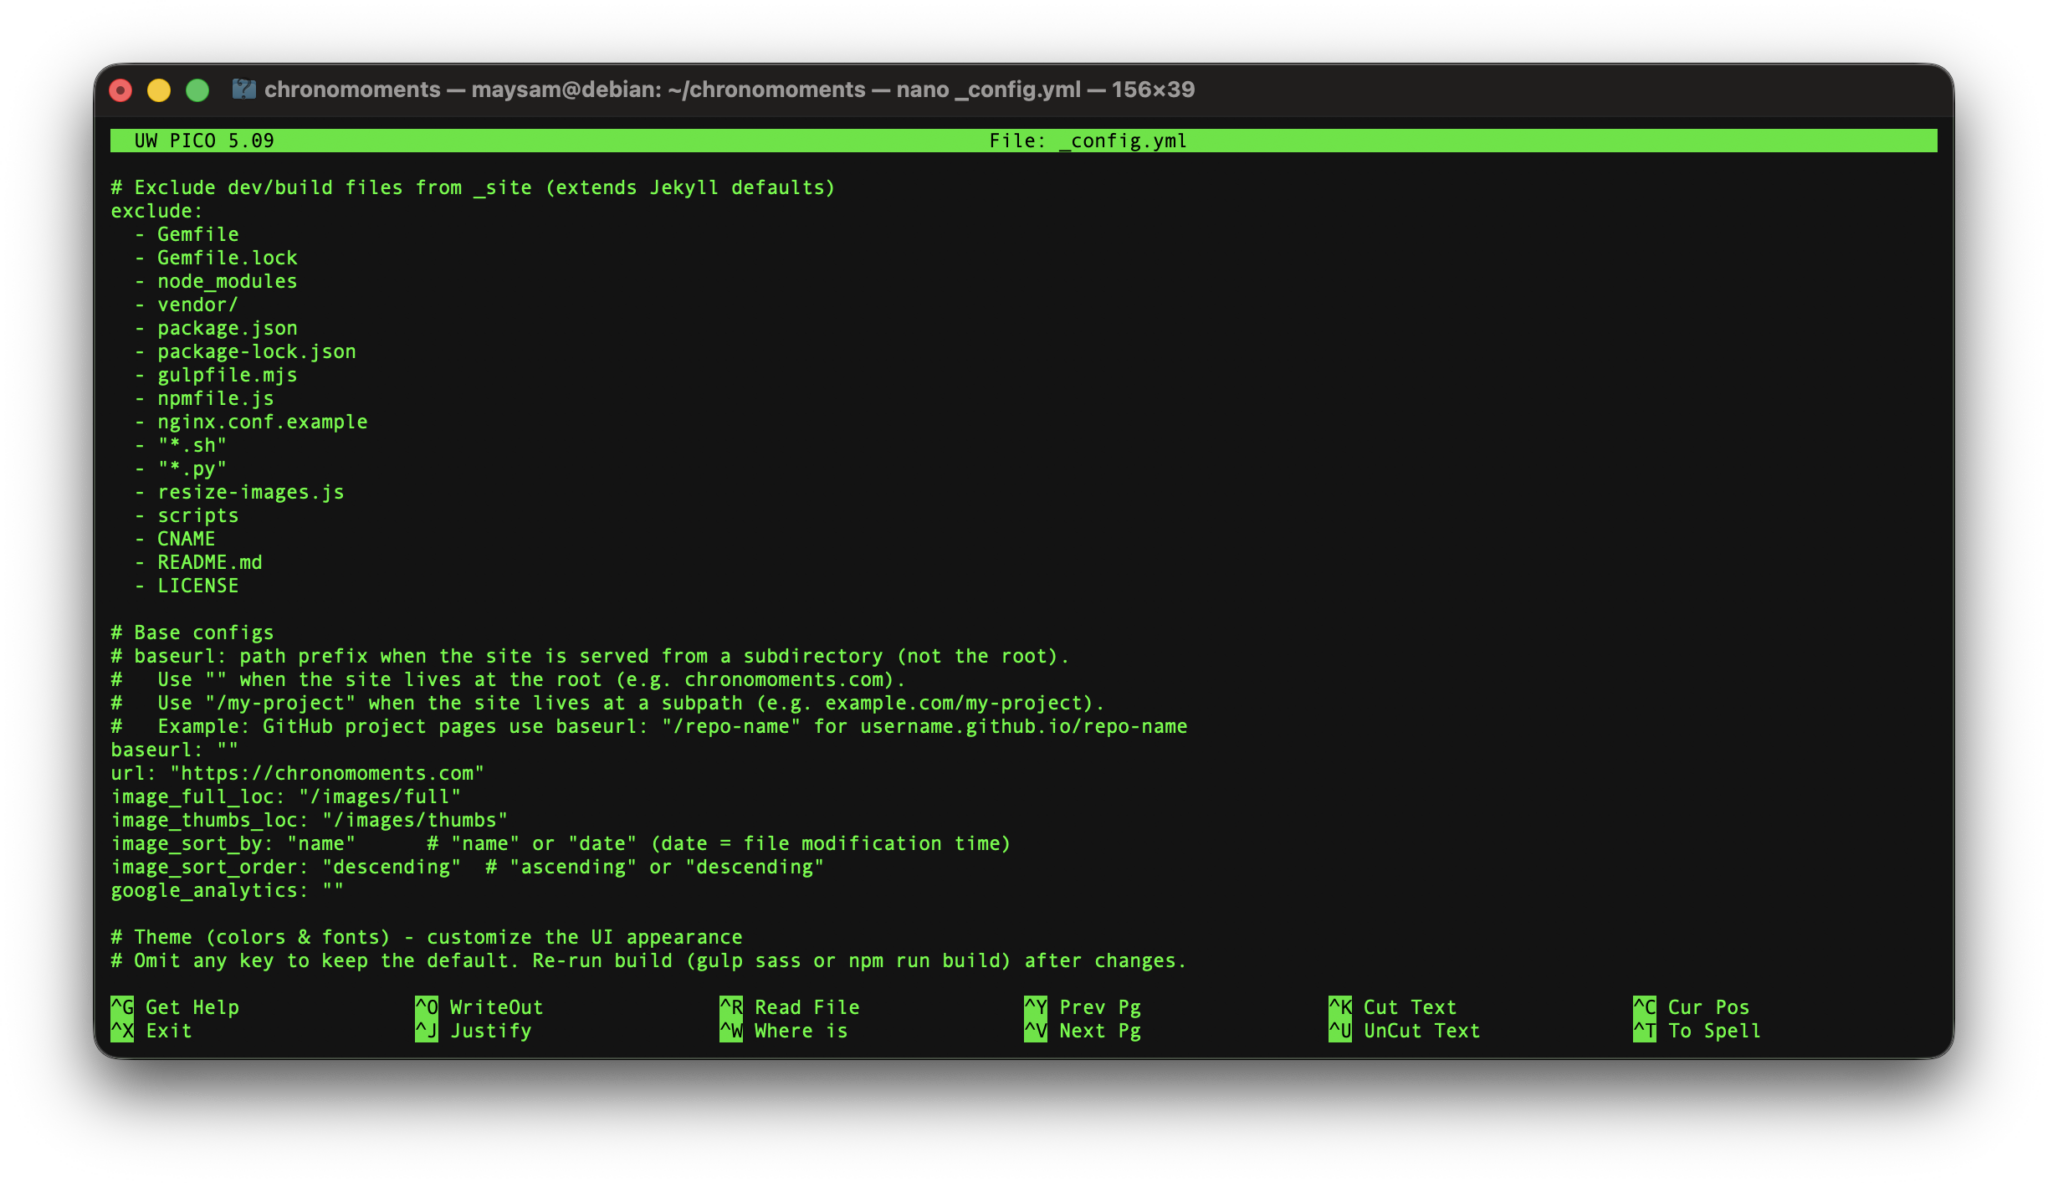Click the '- Gemfile' list entry
The height and width of the screenshot is (1183, 2048).
click(x=187, y=234)
